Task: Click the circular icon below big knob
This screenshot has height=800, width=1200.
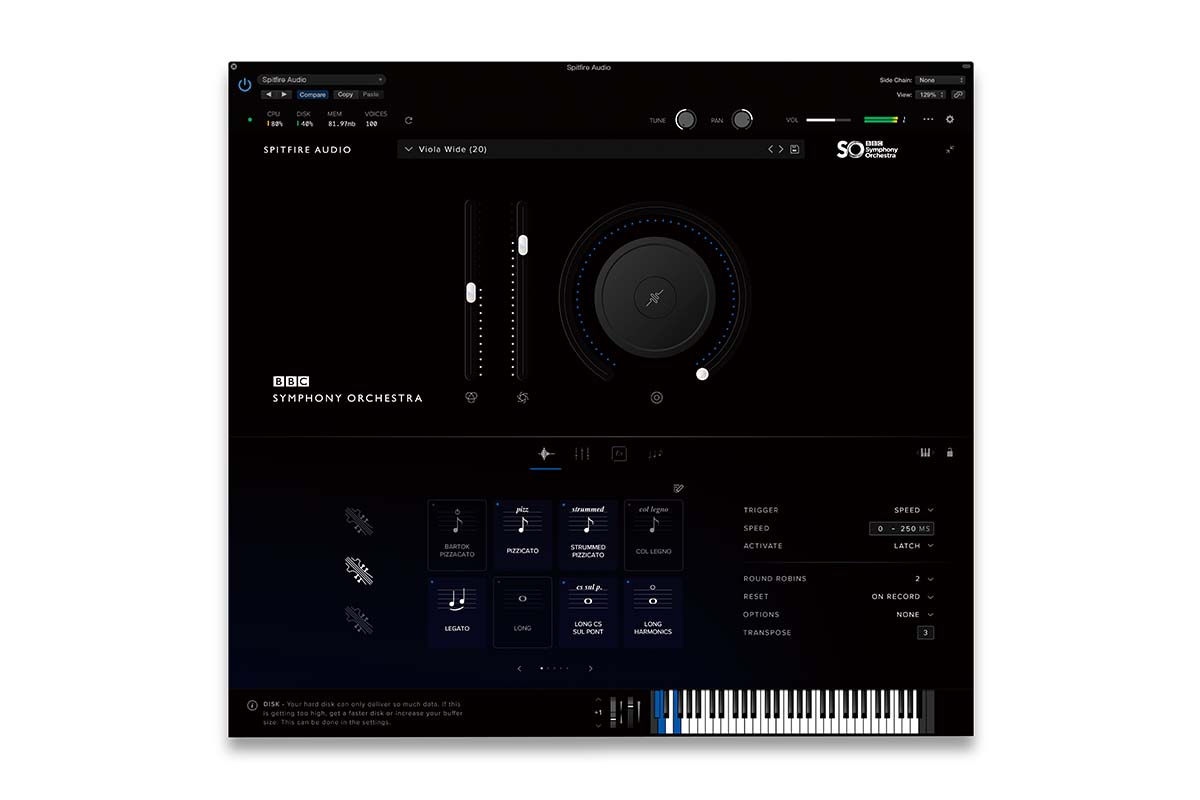Action: (657, 397)
